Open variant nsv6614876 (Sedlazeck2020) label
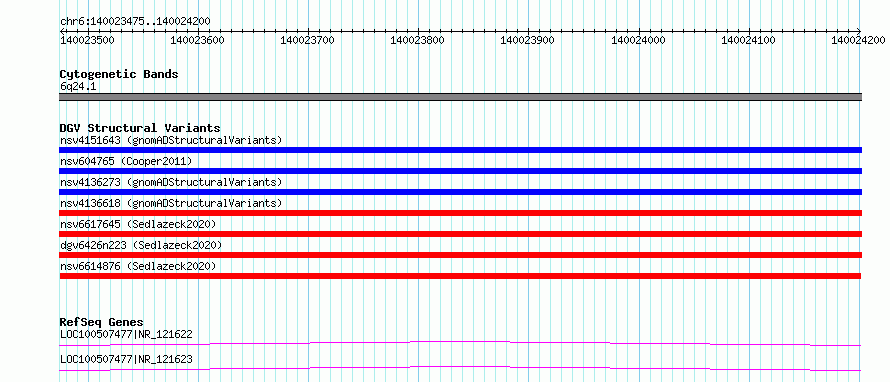This screenshot has width=890, height=382. tap(138, 266)
